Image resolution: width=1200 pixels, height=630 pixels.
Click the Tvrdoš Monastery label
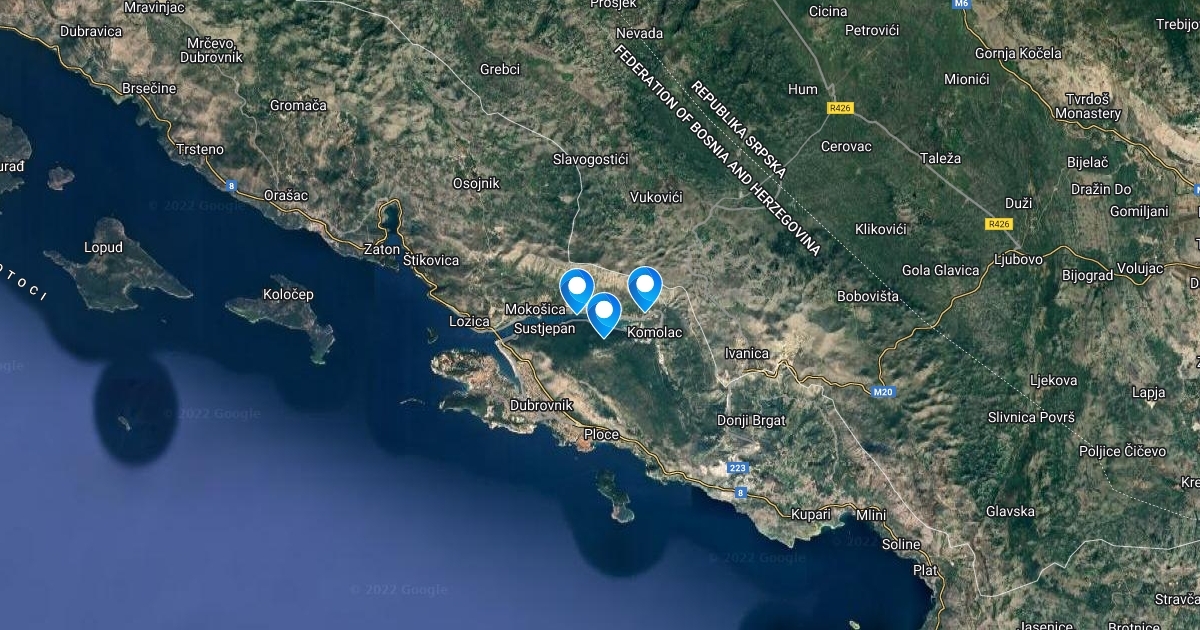point(1092,106)
